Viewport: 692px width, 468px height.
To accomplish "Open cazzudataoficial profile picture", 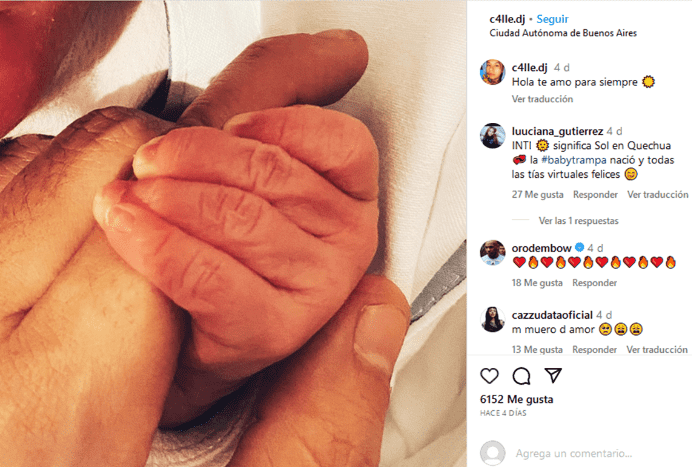I will tap(493, 319).
